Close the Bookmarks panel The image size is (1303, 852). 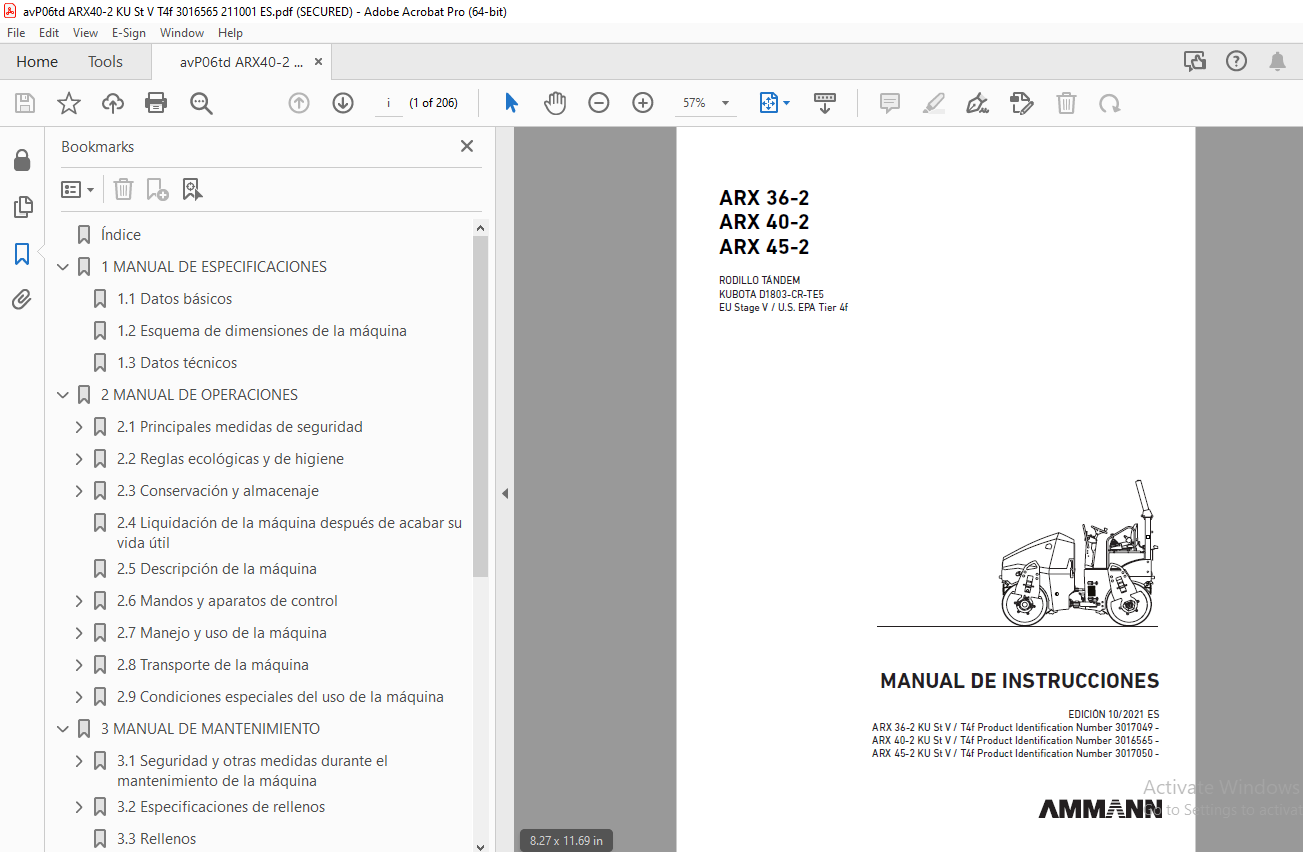(467, 146)
